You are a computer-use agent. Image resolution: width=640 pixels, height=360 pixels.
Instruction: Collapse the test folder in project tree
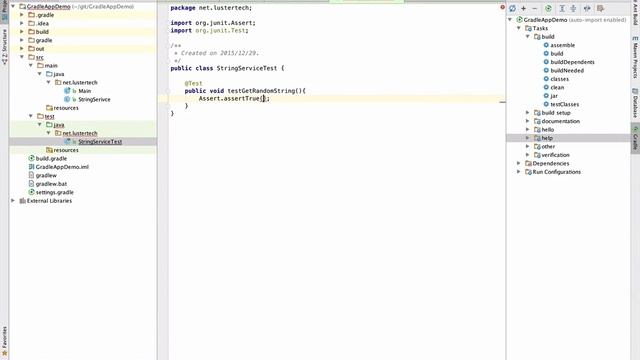pos(31,116)
